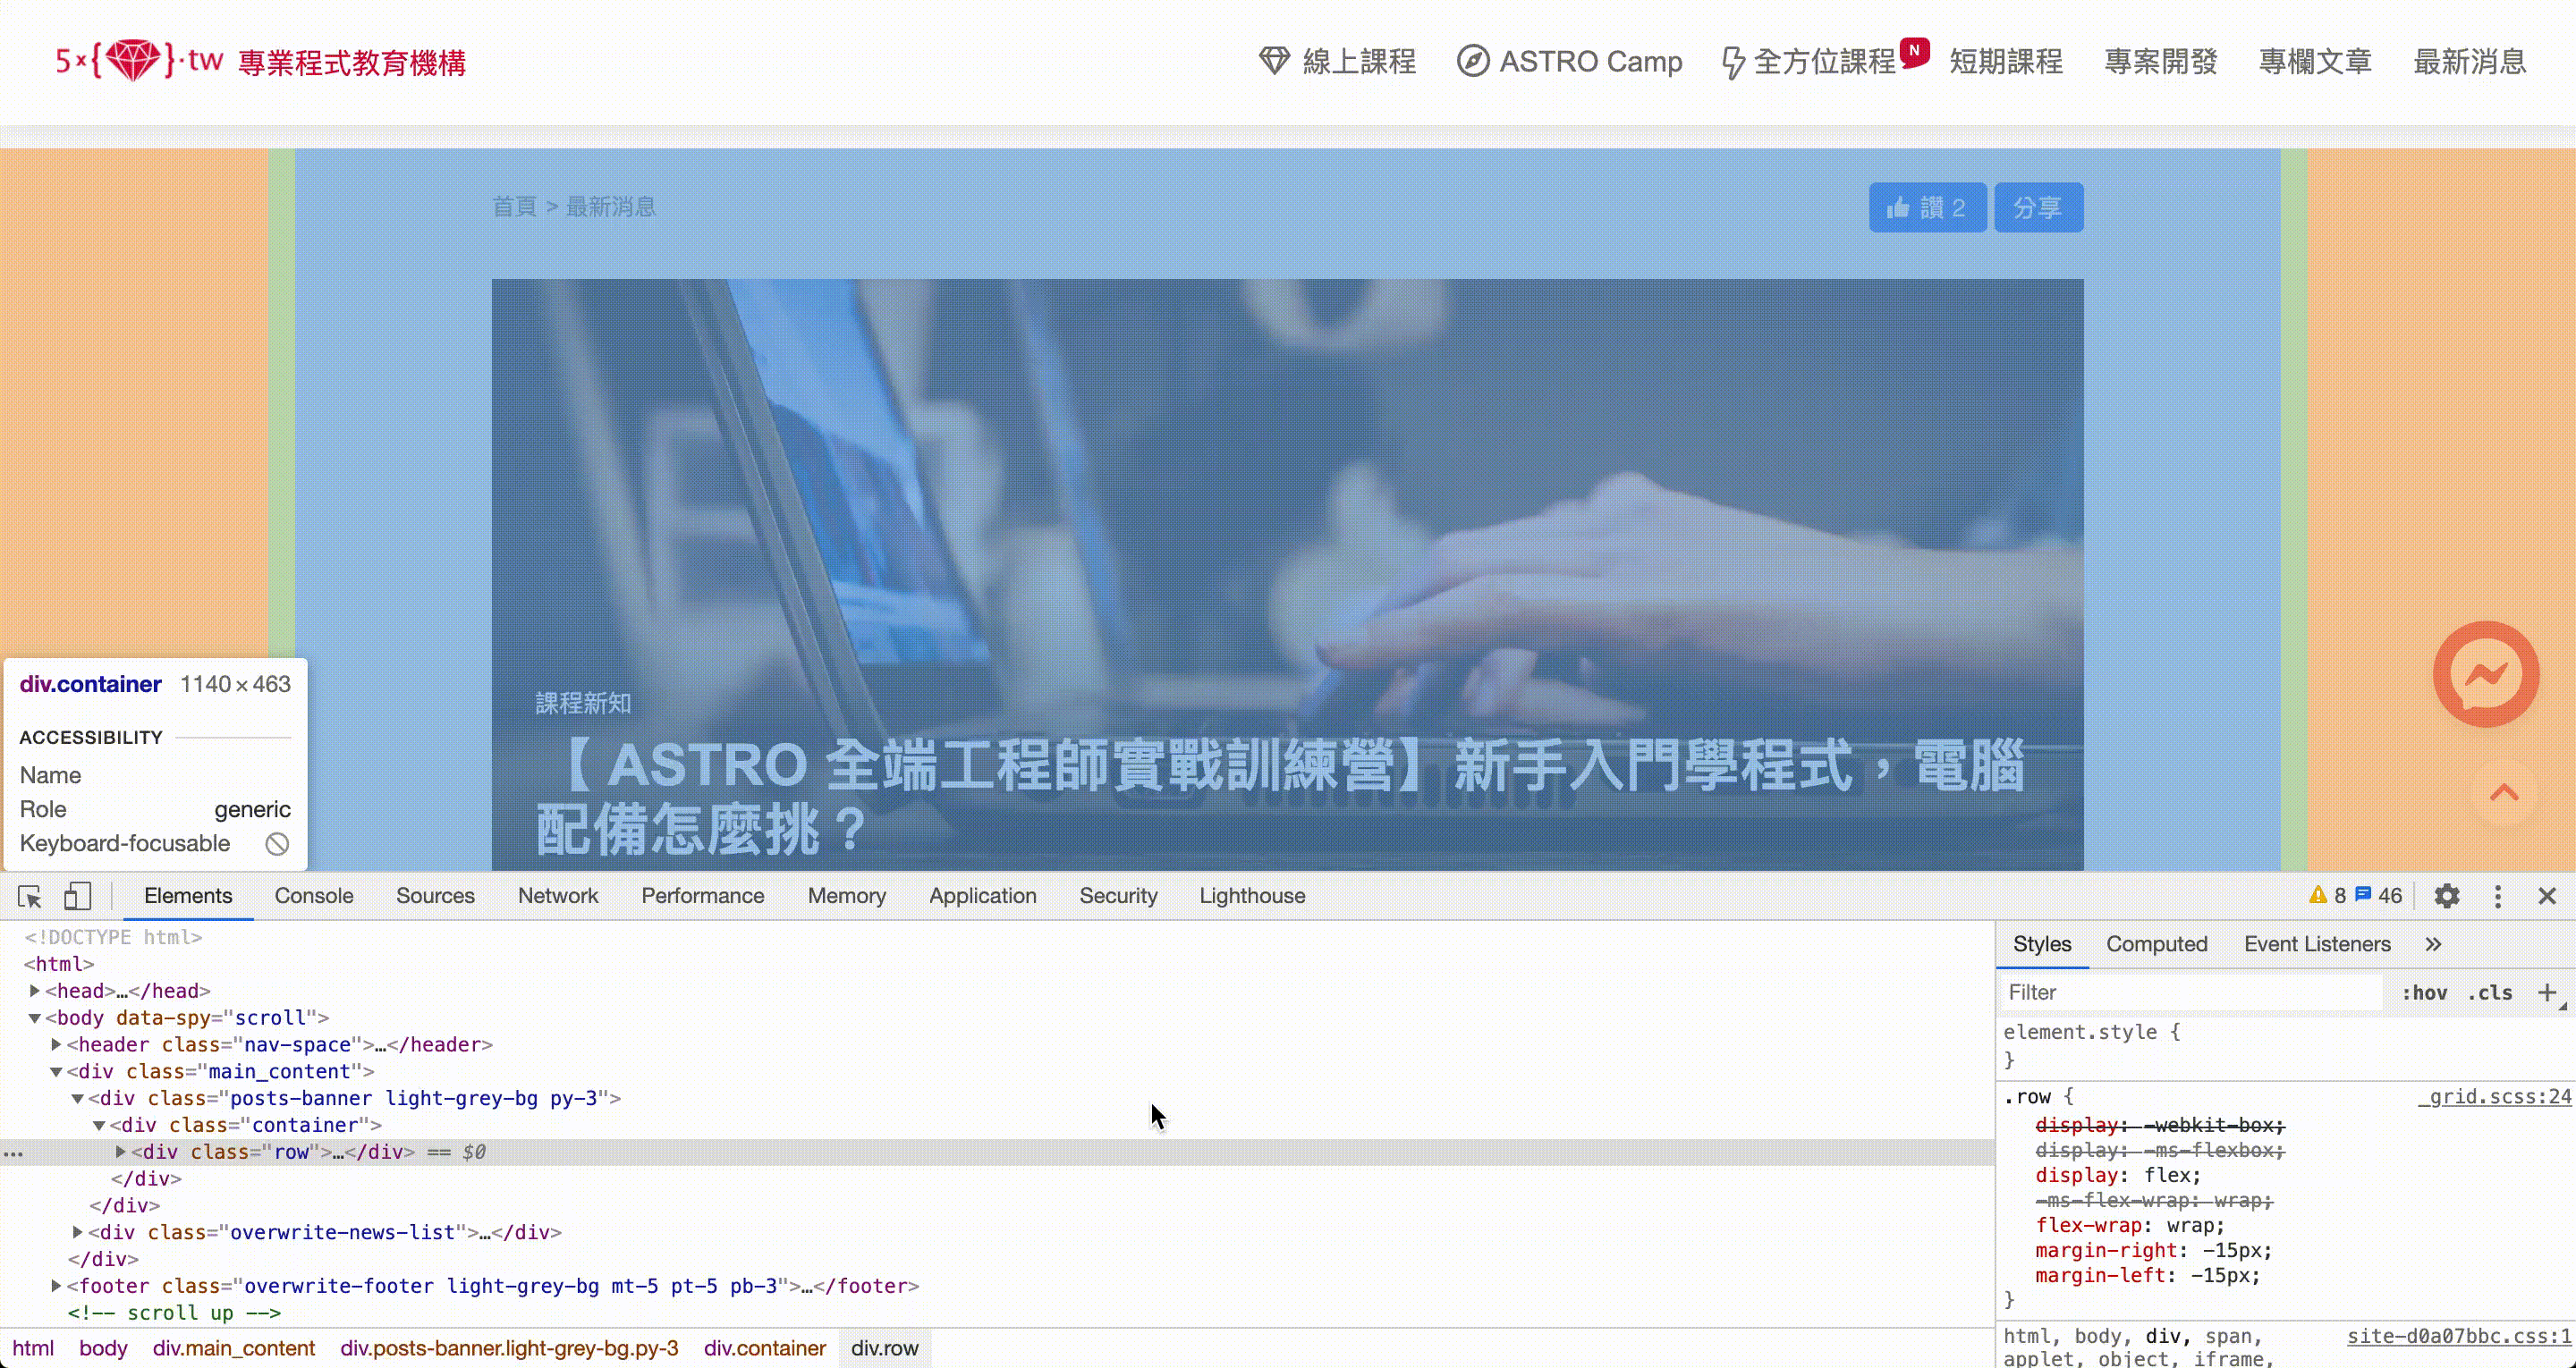
Task: Click the Elements panel tab
Action: (188, 894)
